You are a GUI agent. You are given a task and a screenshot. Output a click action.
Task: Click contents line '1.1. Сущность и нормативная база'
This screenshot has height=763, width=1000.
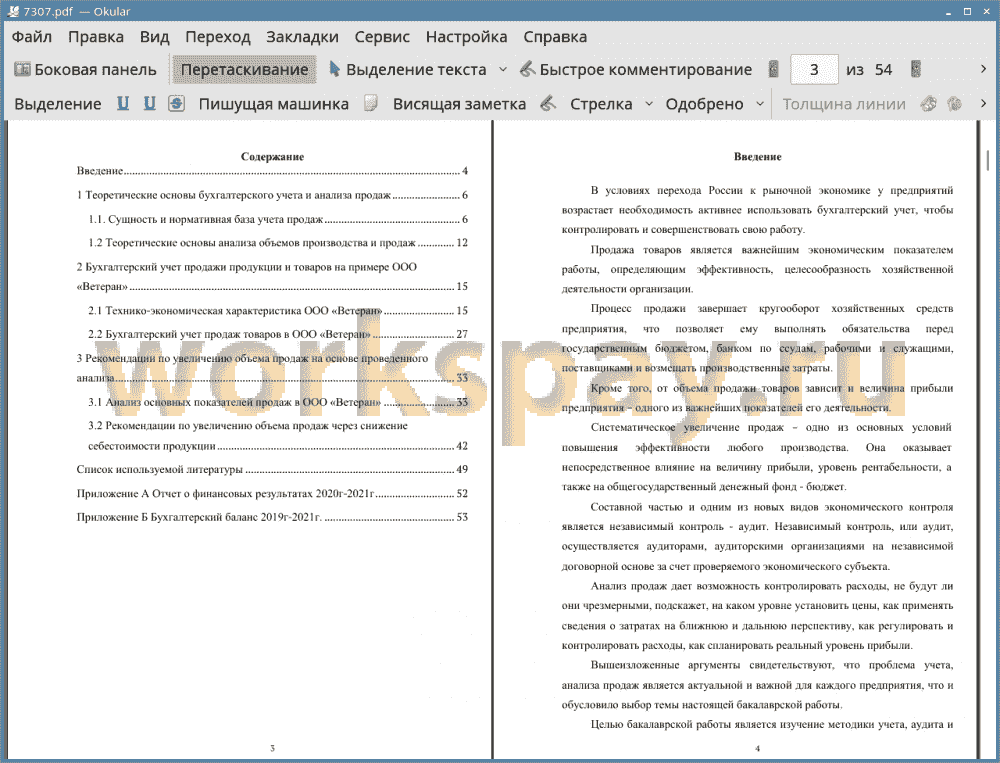278,219
